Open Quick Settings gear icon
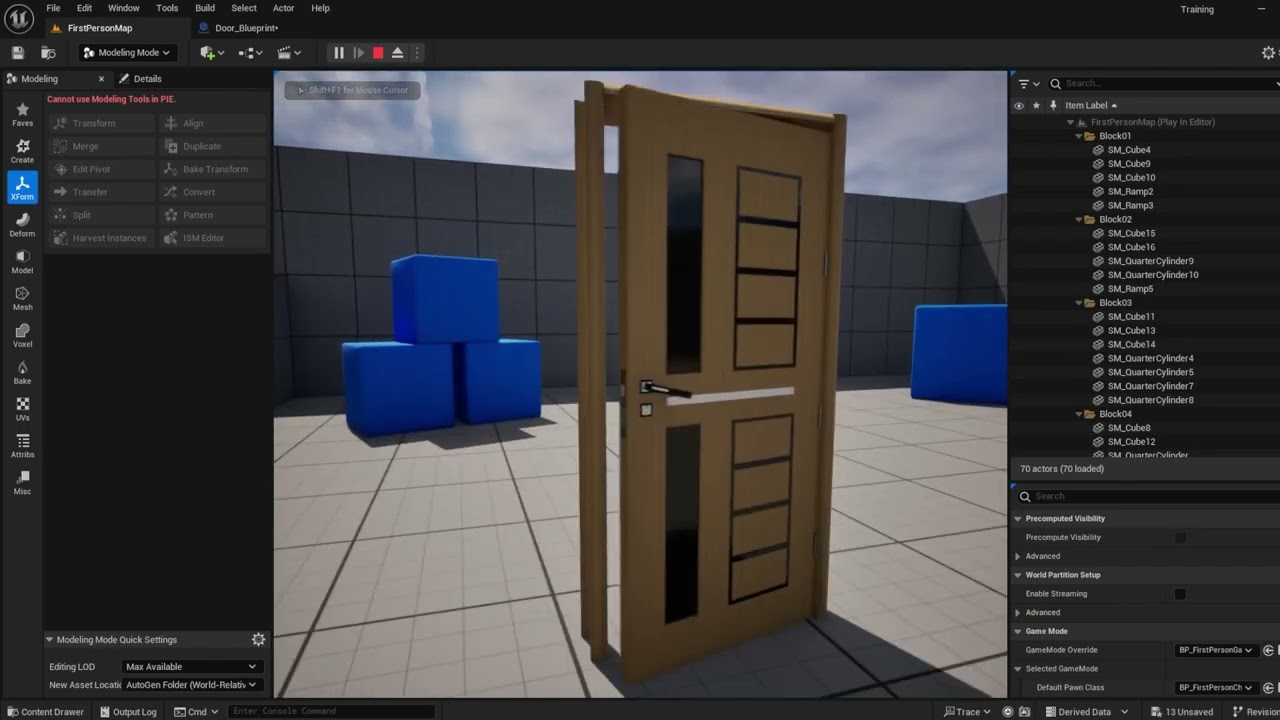1280x720 pixels. click(x=258, y=640)
